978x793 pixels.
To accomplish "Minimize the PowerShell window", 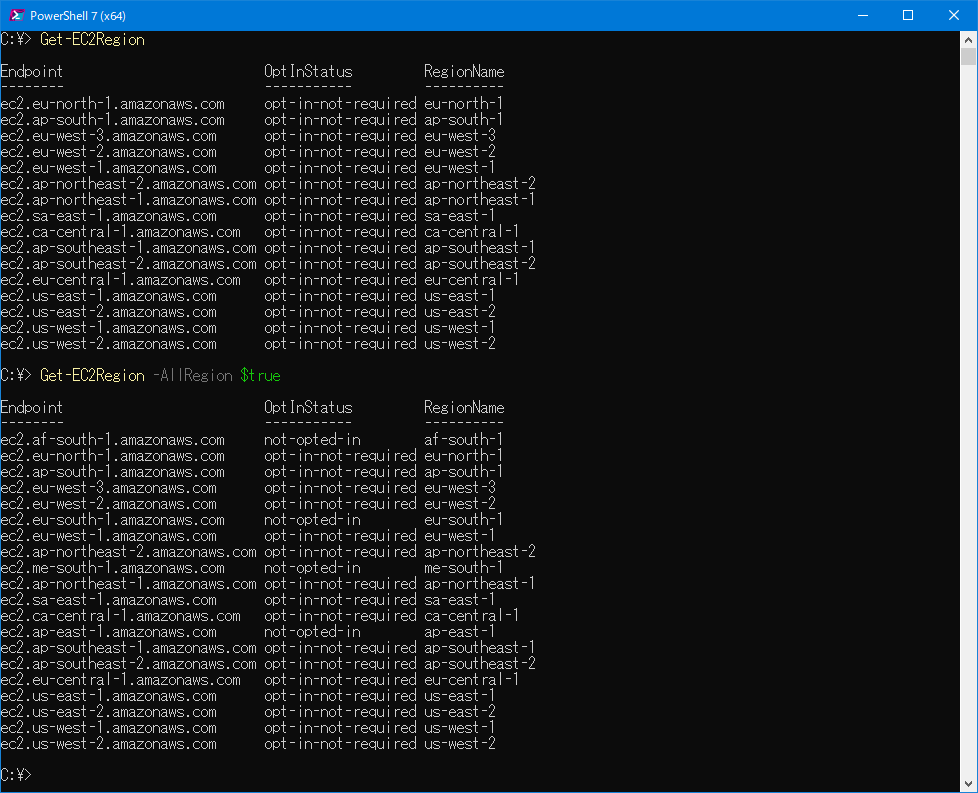I will coord(862,14).
